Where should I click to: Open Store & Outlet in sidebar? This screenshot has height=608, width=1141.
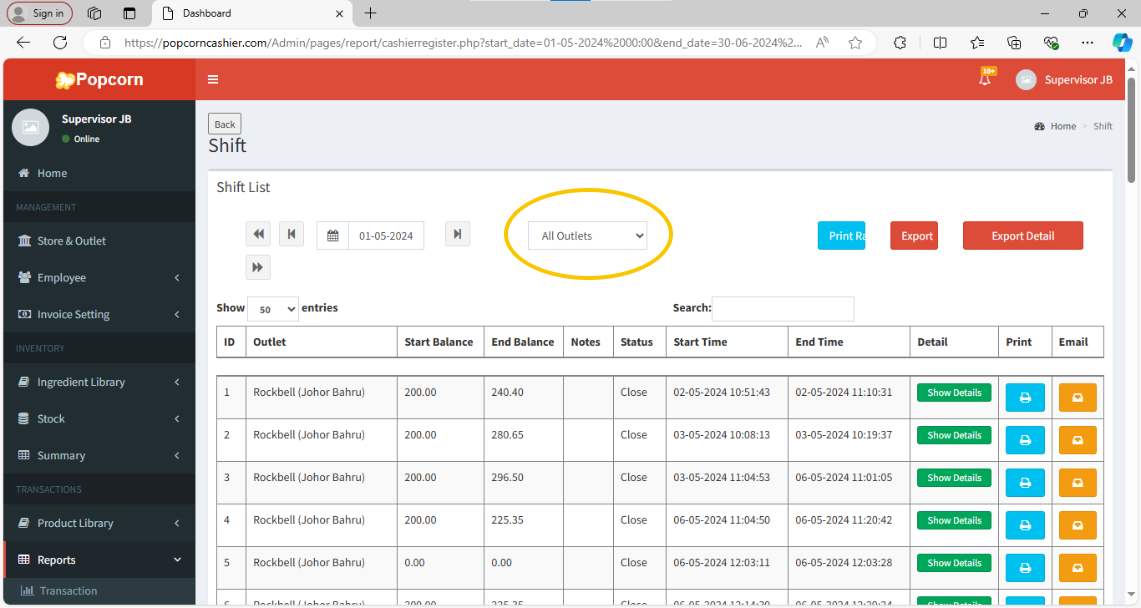(x=99, y=241)
